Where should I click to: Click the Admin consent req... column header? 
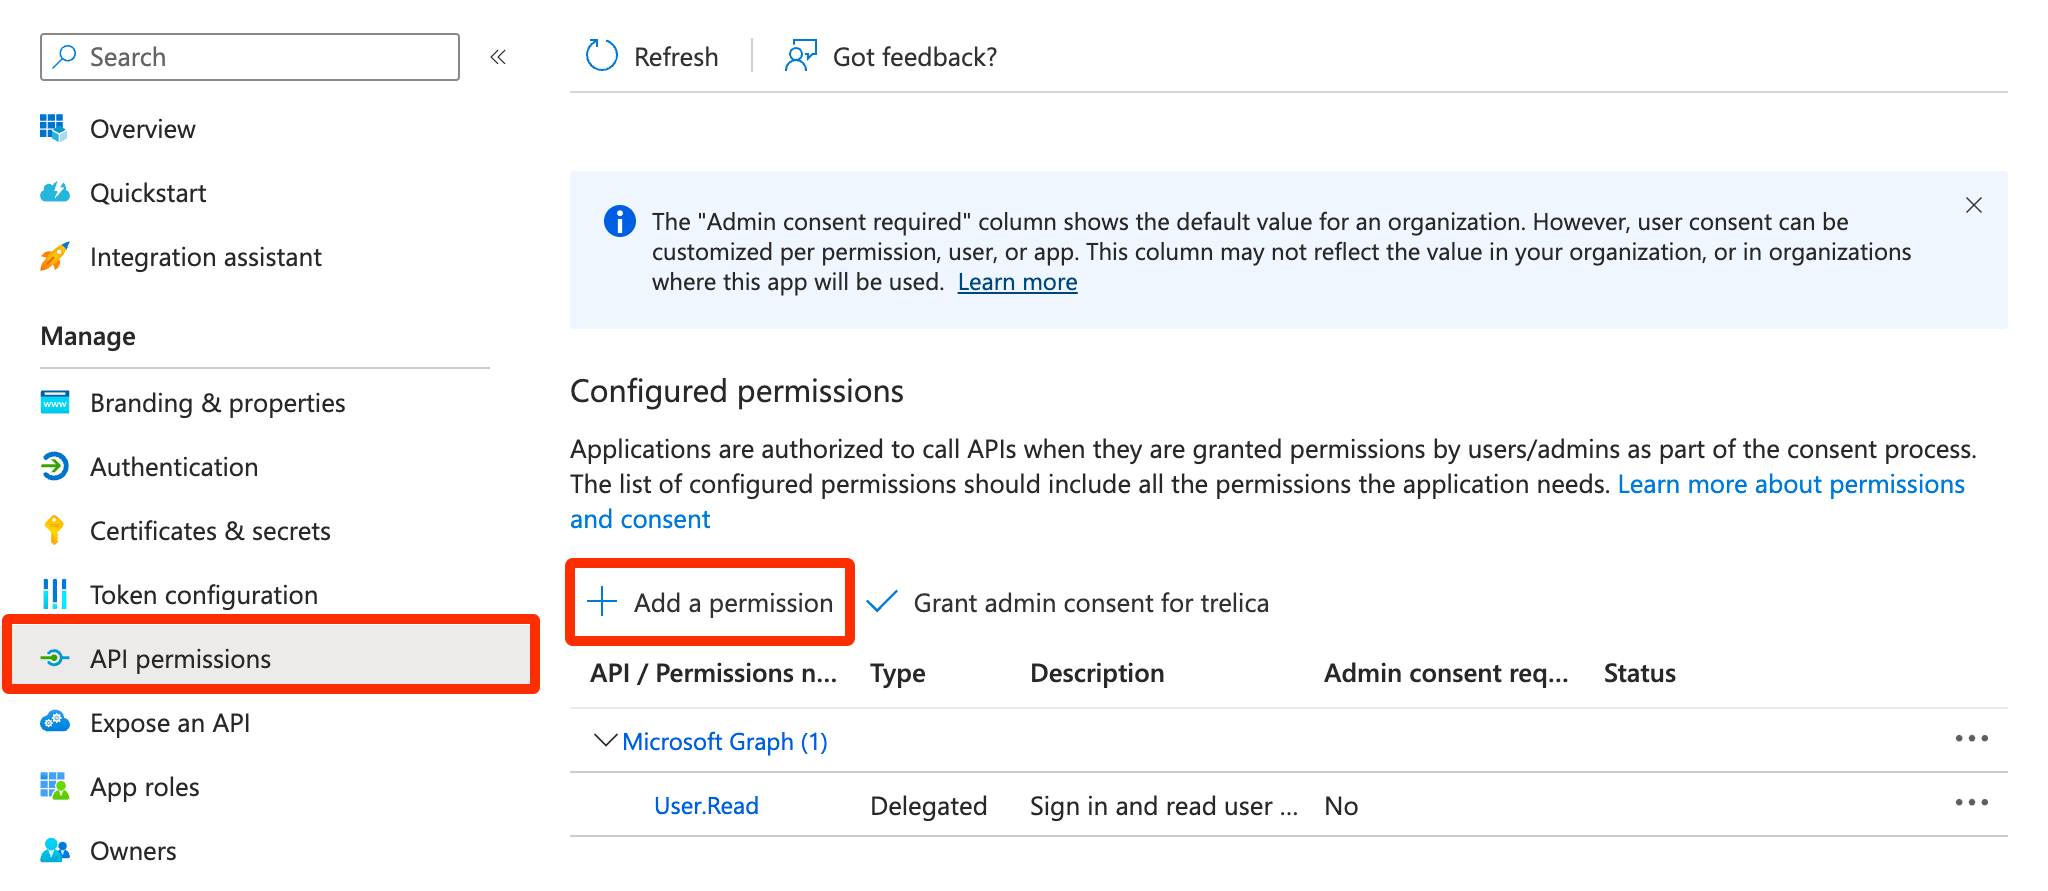(1446, 673)
